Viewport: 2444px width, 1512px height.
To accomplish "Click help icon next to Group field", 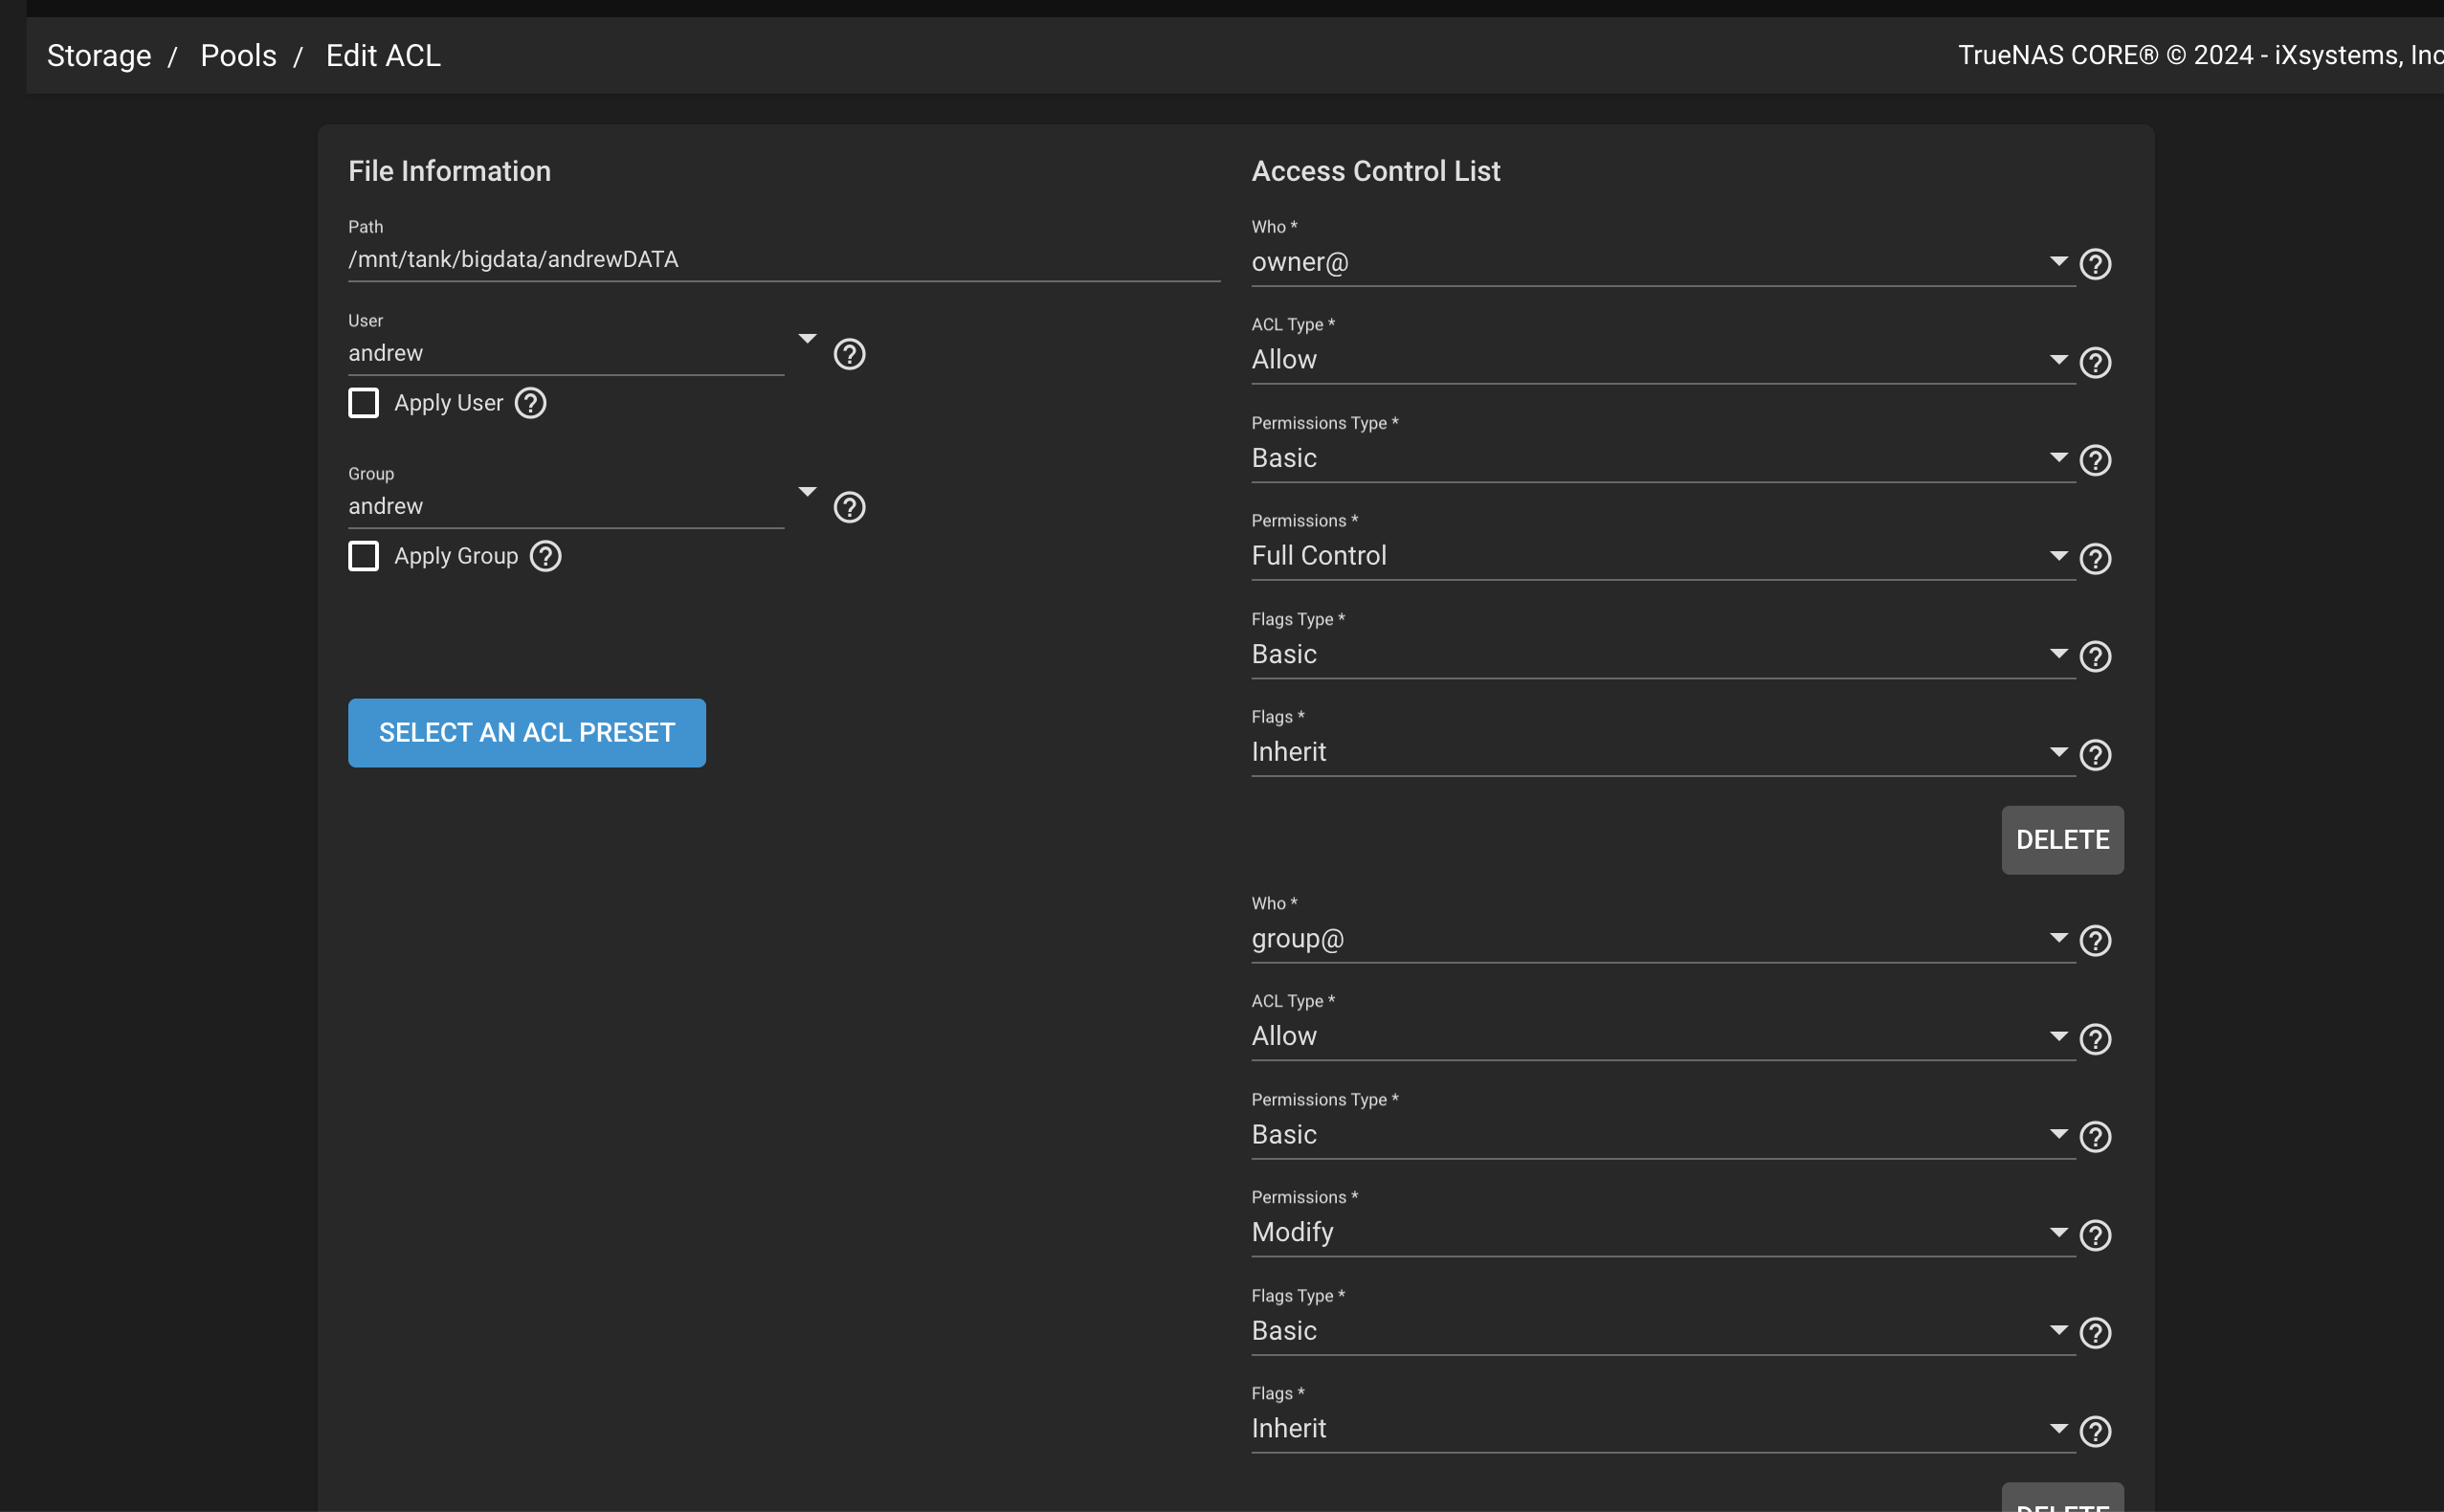I will (x=849, y=507).
